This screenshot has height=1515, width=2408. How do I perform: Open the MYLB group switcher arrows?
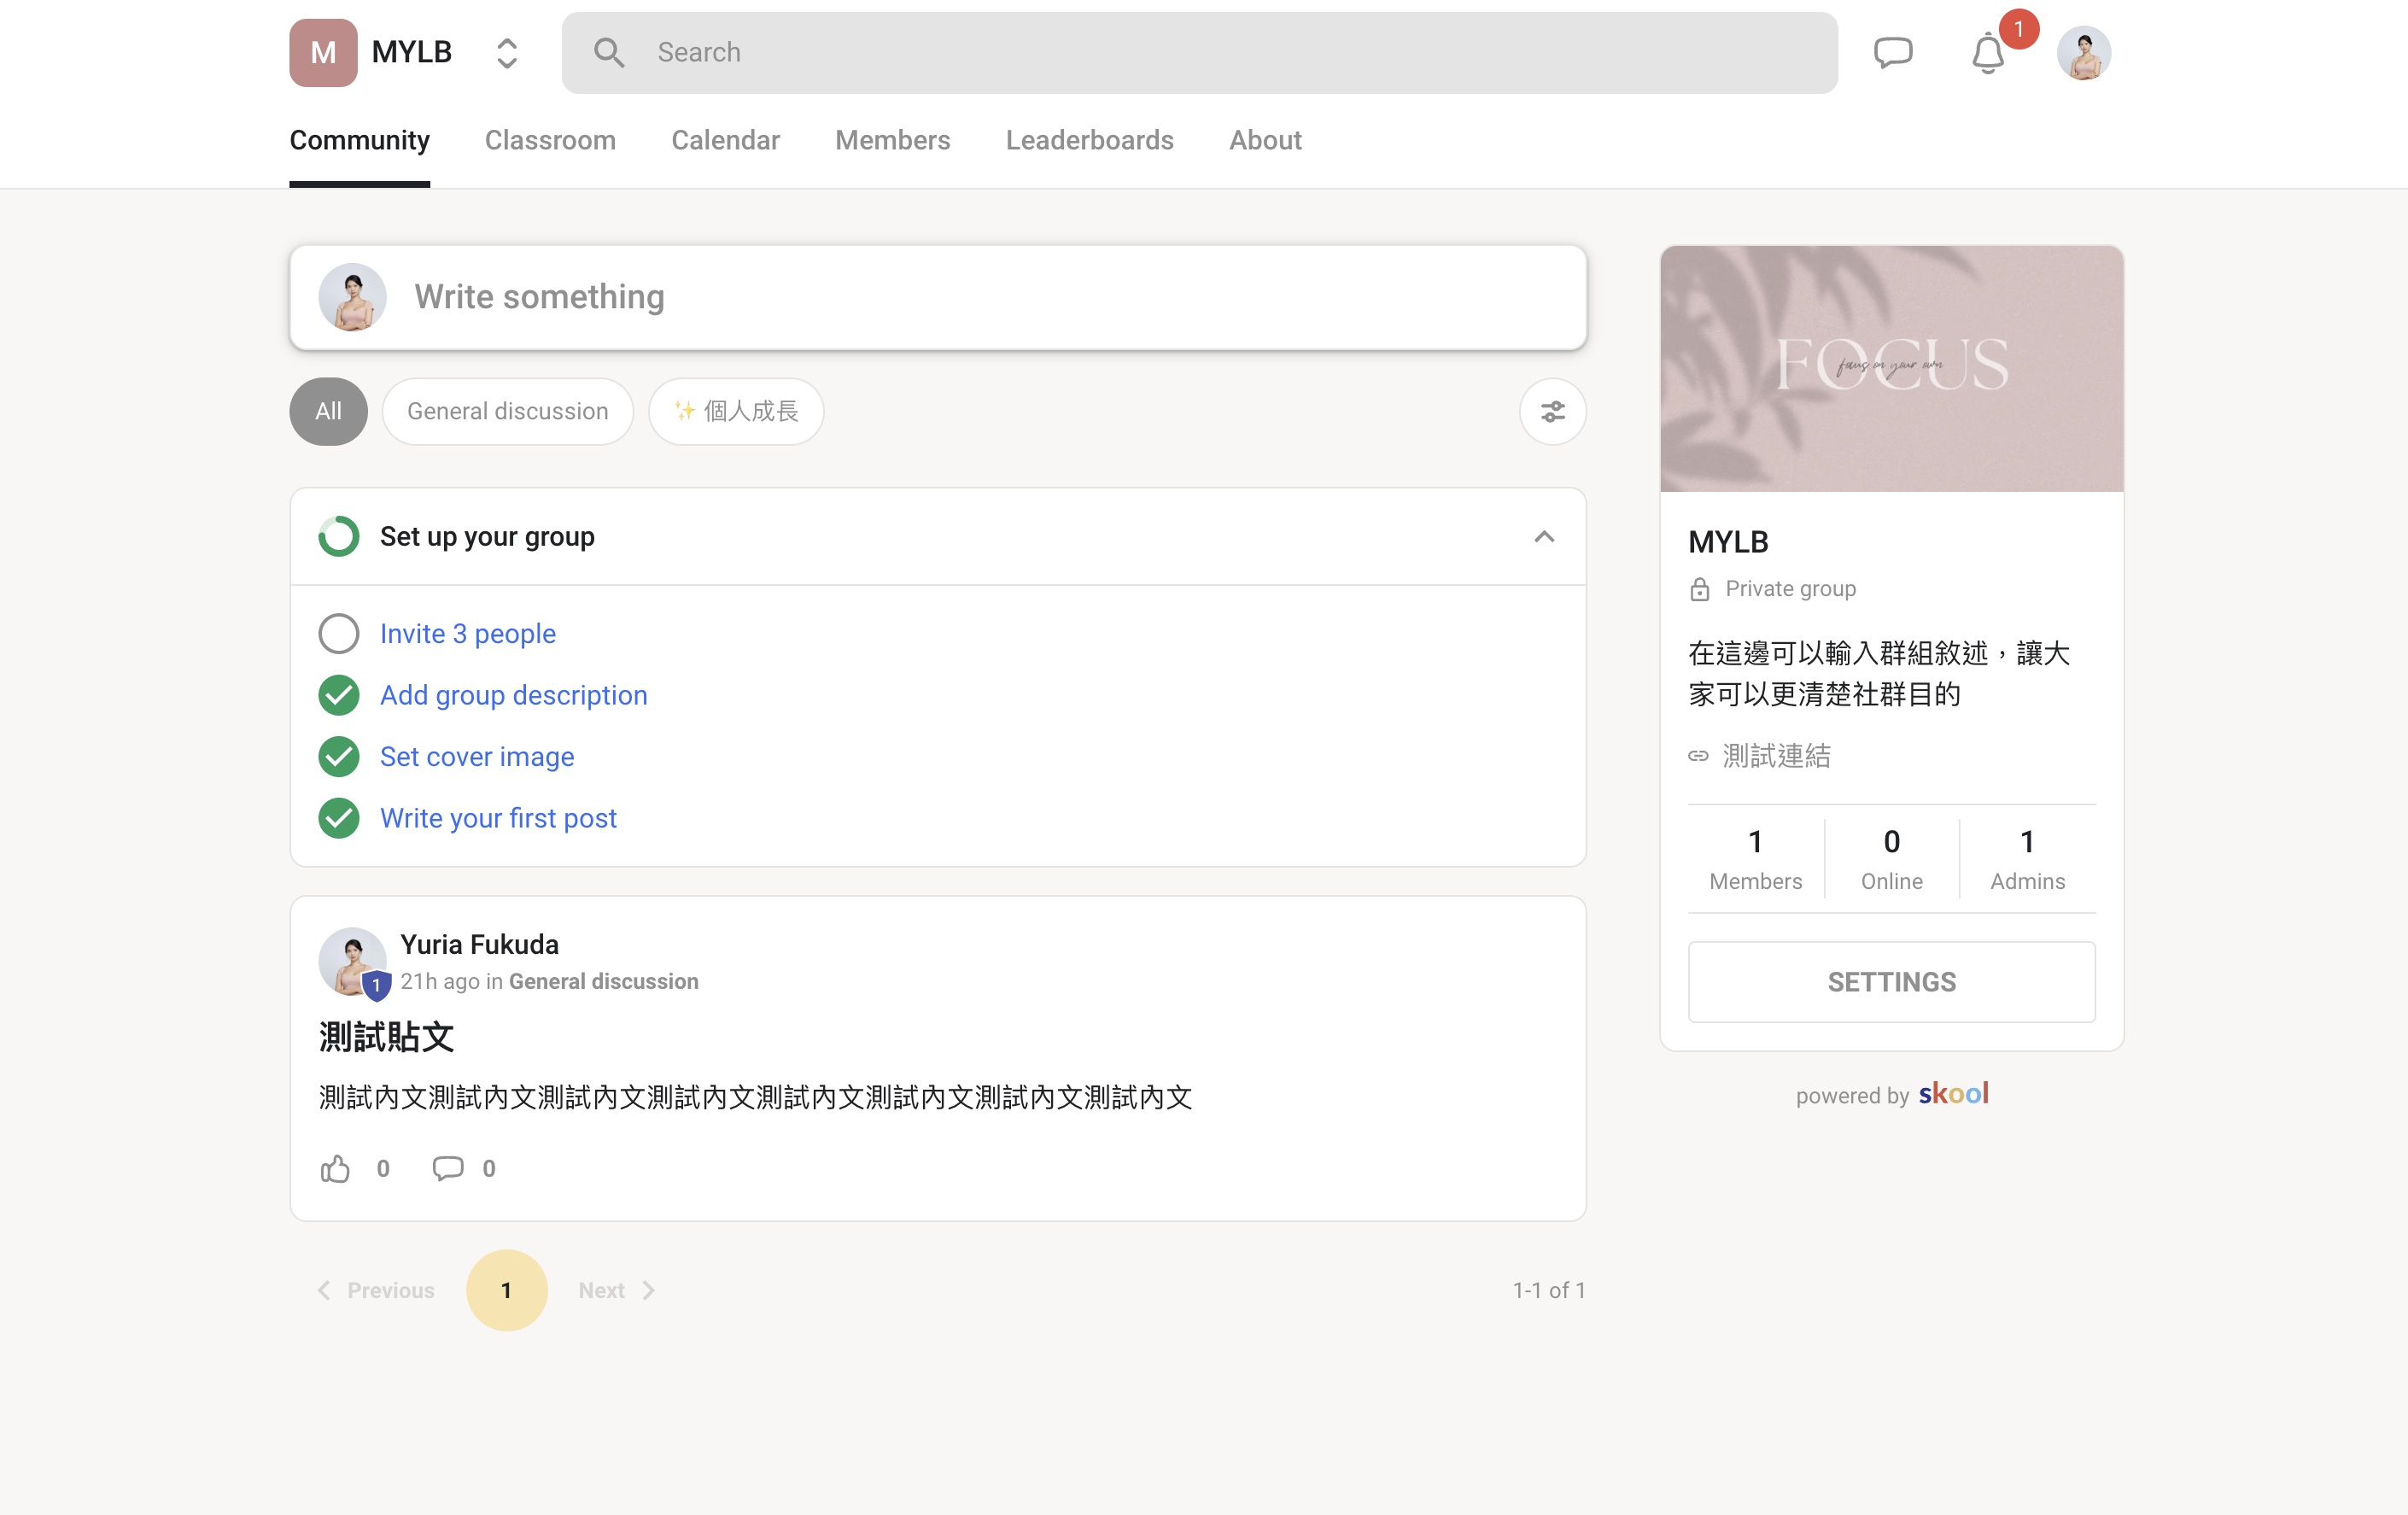(507, 52)
